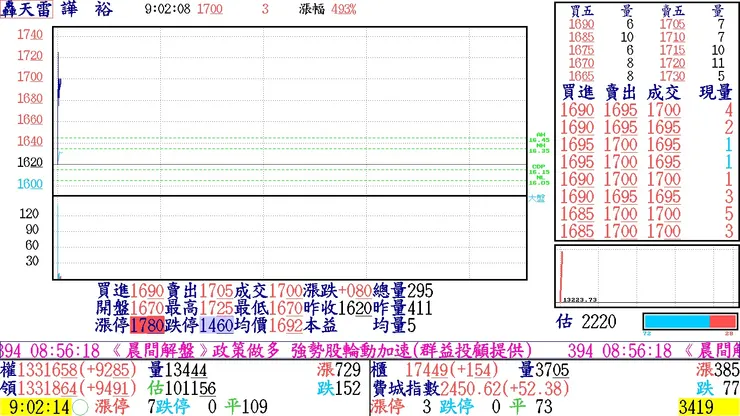This screenshot has height=416, width=740.
Task: Click the red portion of the buy/sell ratio bar
Action: point(723,322)
